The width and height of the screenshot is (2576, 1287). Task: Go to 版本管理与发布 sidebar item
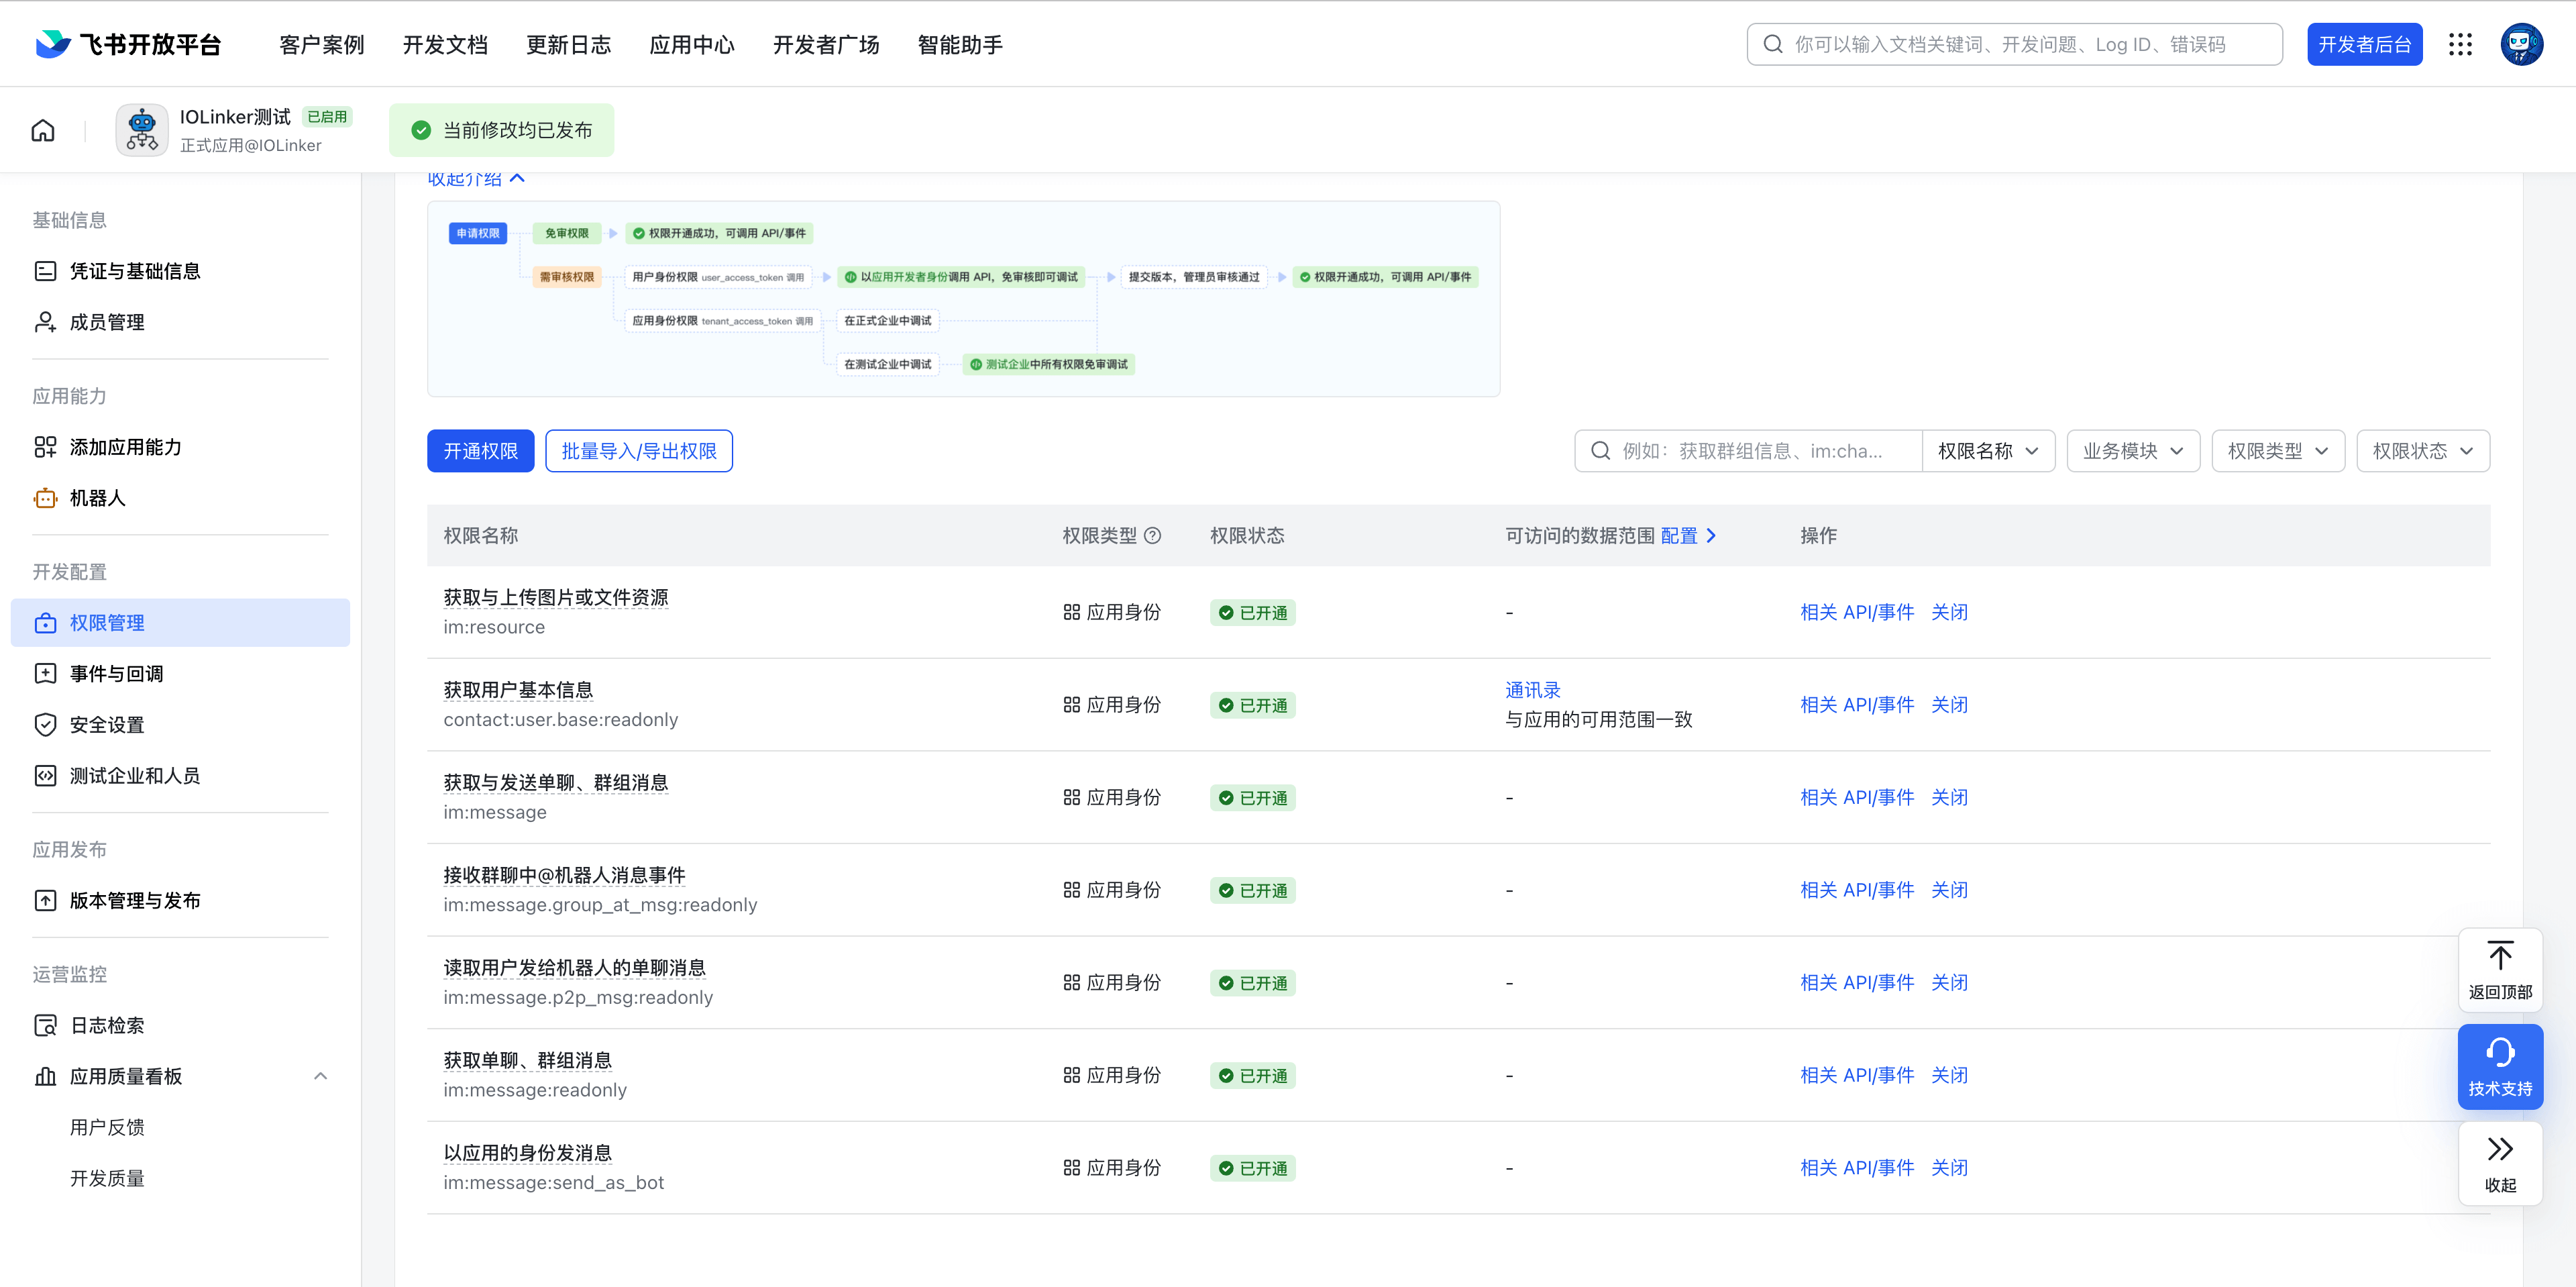(135, 901)
